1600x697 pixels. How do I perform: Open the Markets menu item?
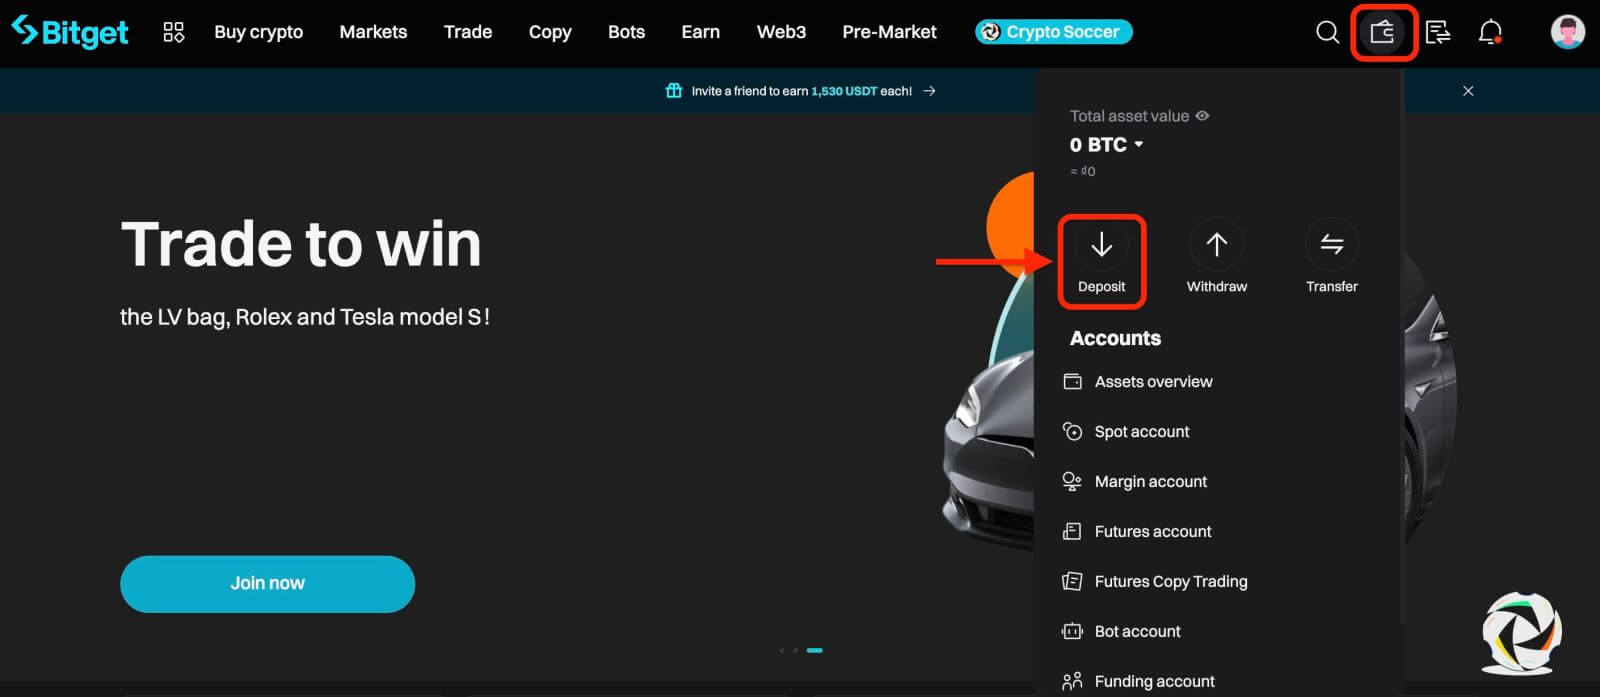pyautogui.click(x=373, y=32)
